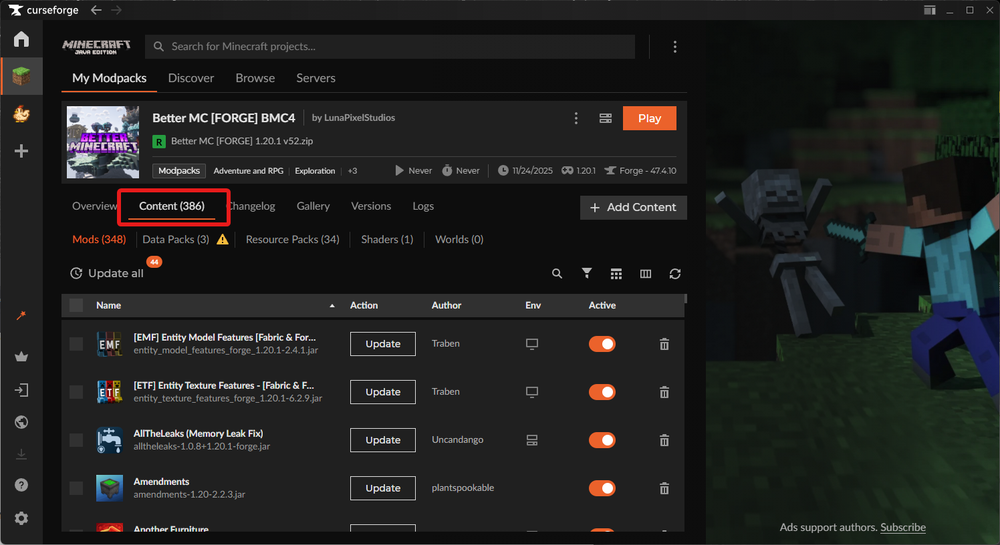Open the Overview tab

94,206
